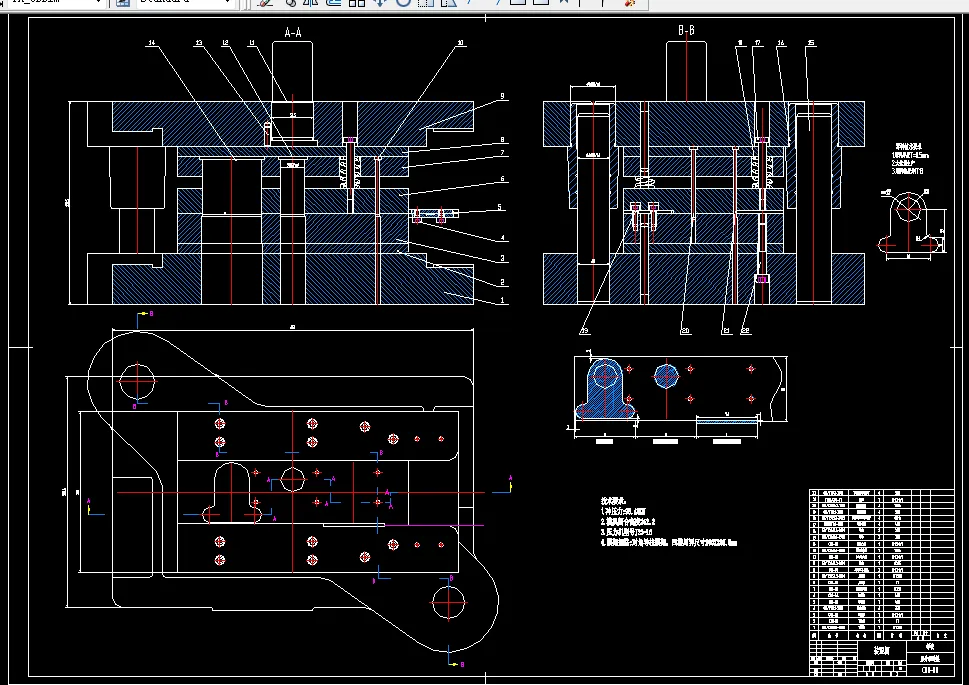Image resolution: width=969 pixels, height=685 pixels.
Task: Activate the Scale tool
Action: tap(426, 2)
